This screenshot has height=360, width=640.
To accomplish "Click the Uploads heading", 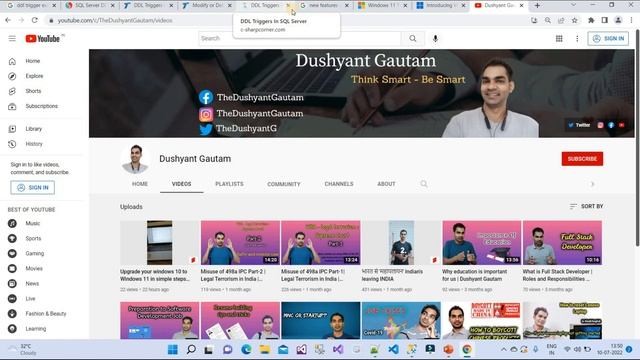I will point(131,207).
